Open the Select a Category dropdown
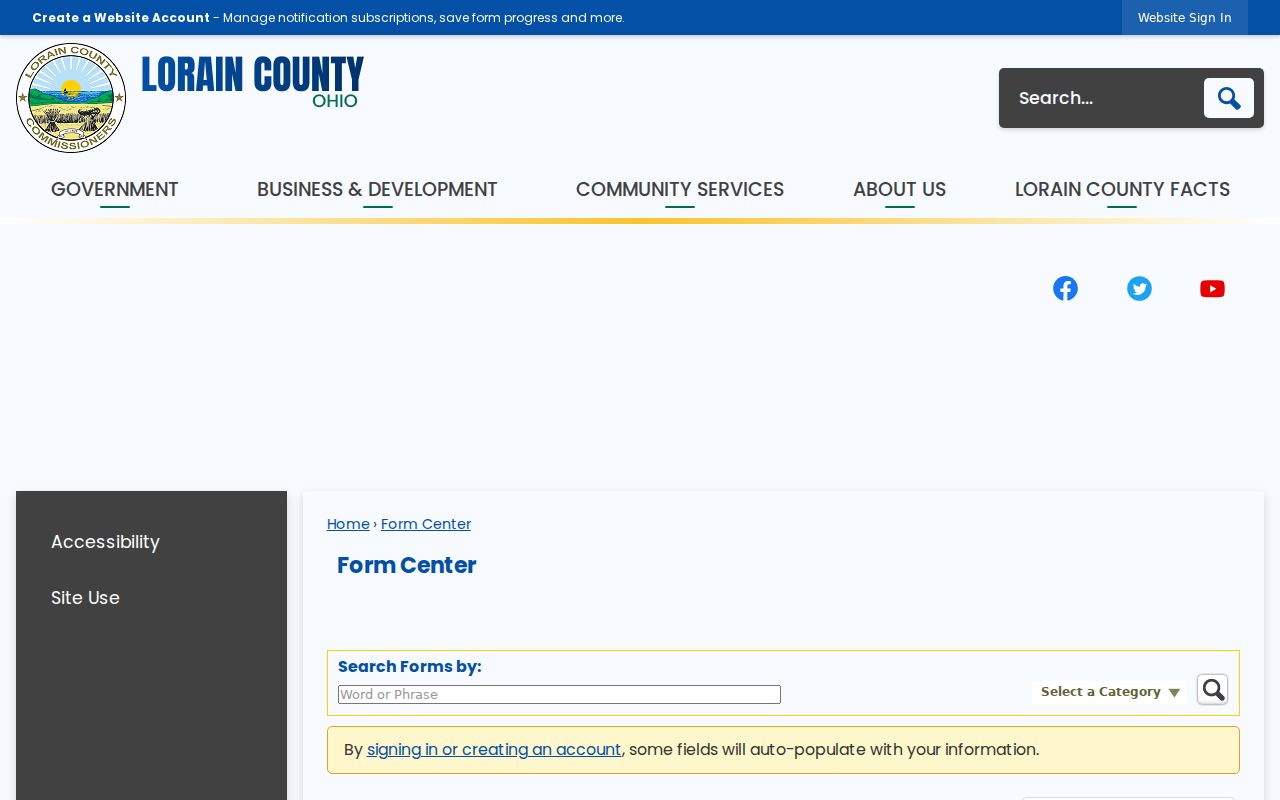 tap(1109, 692)
